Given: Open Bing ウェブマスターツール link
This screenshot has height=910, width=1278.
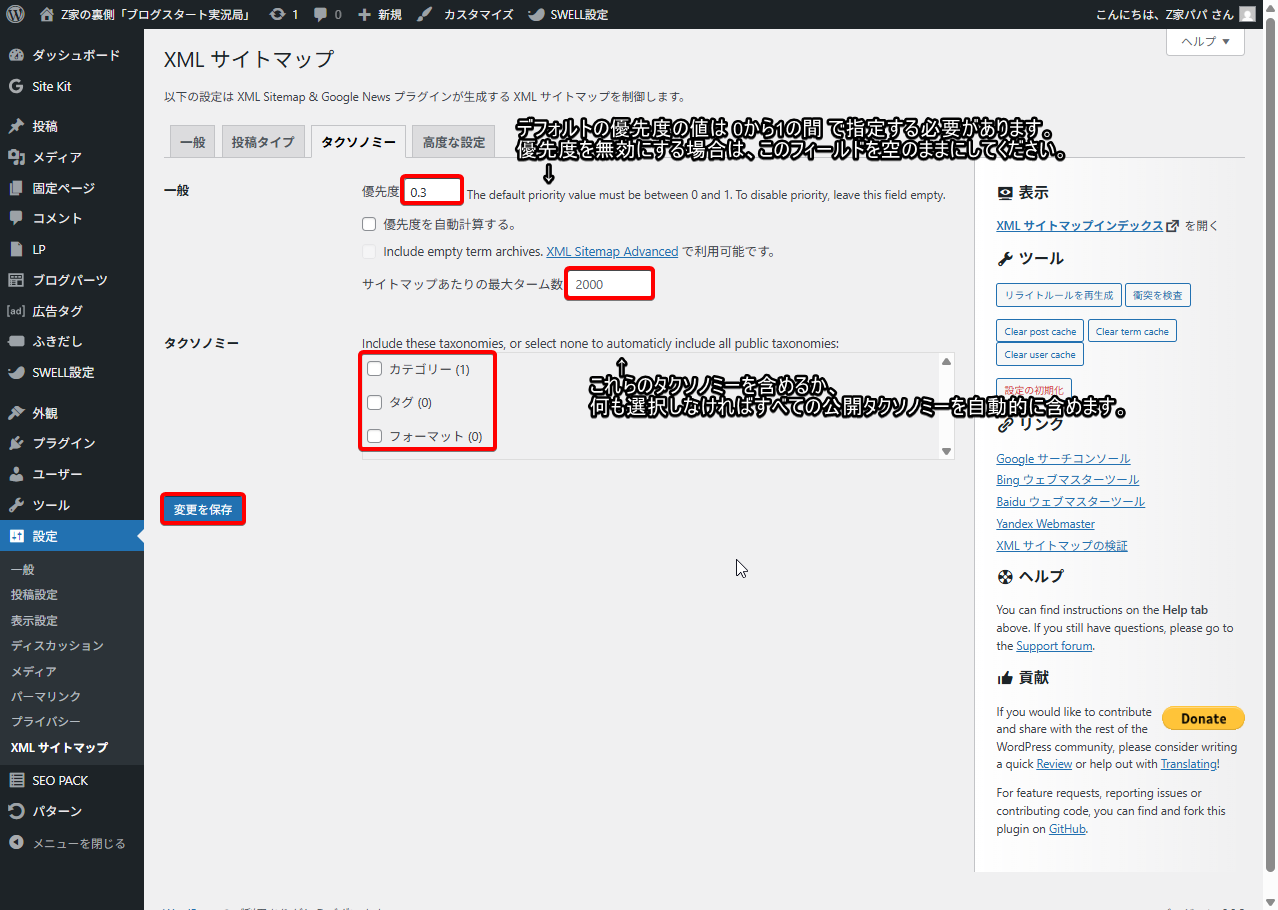Looking at the screenshot, I should click(x=1067, y=480).
